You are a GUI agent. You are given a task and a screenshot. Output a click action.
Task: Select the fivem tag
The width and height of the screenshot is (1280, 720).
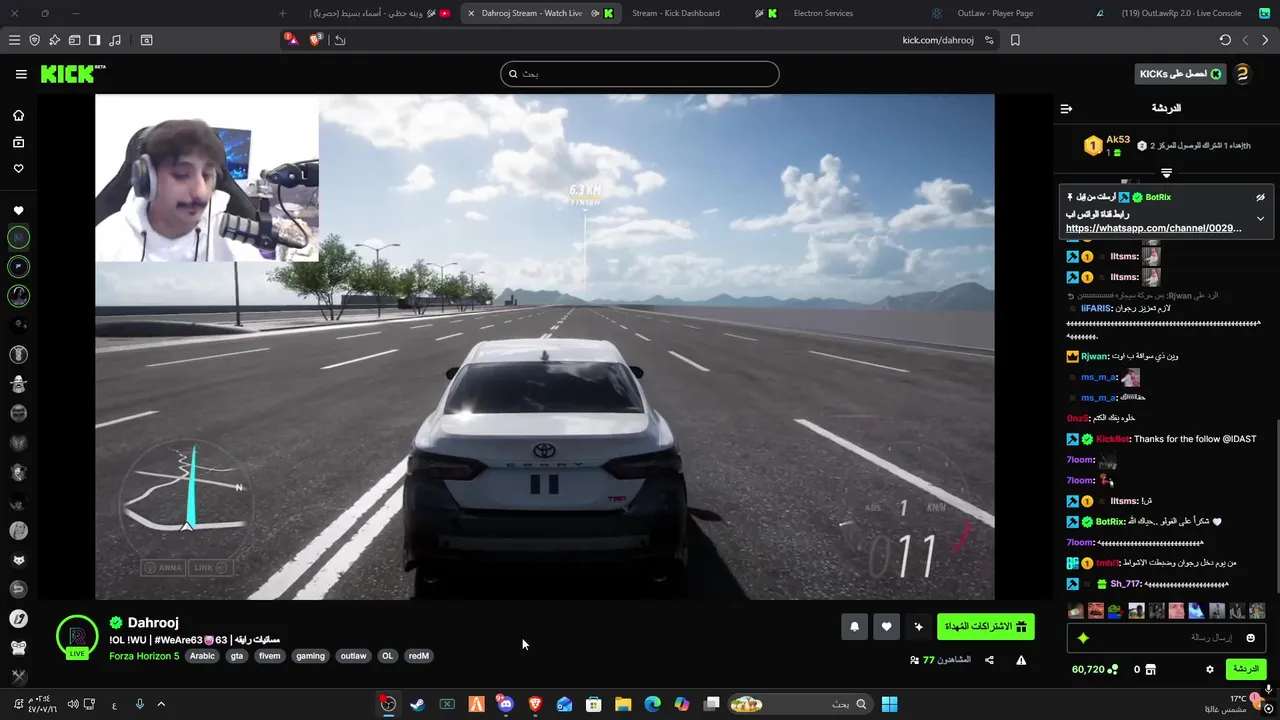coord(270,656)
